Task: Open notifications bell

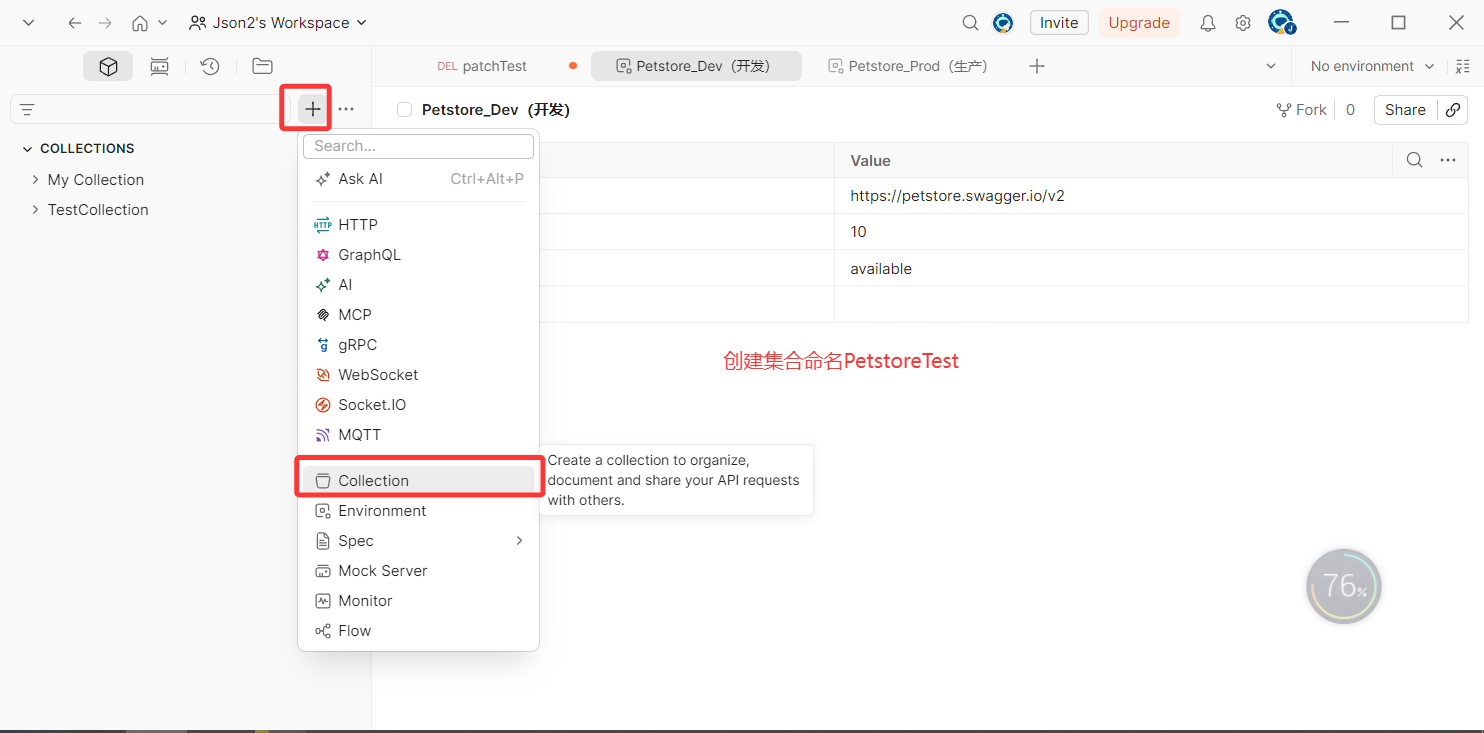Action: (1208, 23)
